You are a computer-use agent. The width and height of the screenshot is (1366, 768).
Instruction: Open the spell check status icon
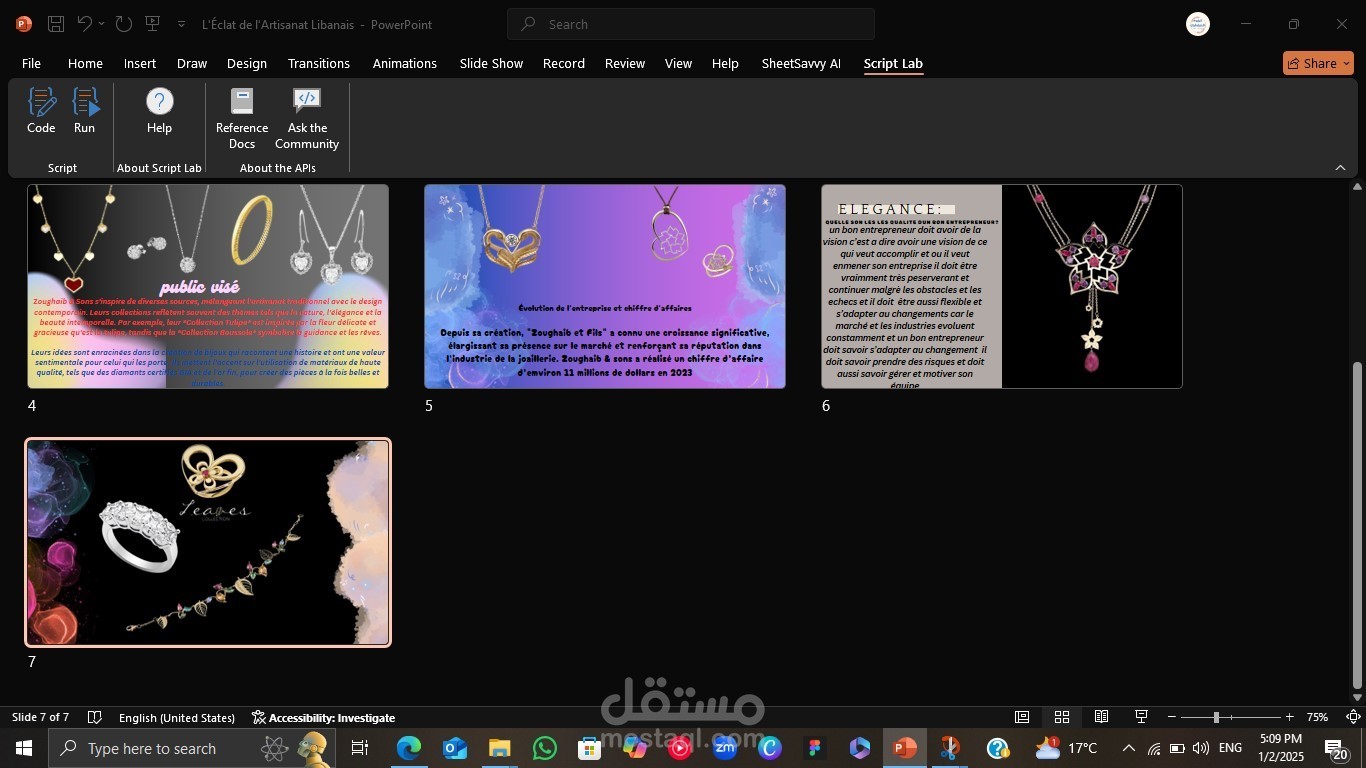(95, 717)
